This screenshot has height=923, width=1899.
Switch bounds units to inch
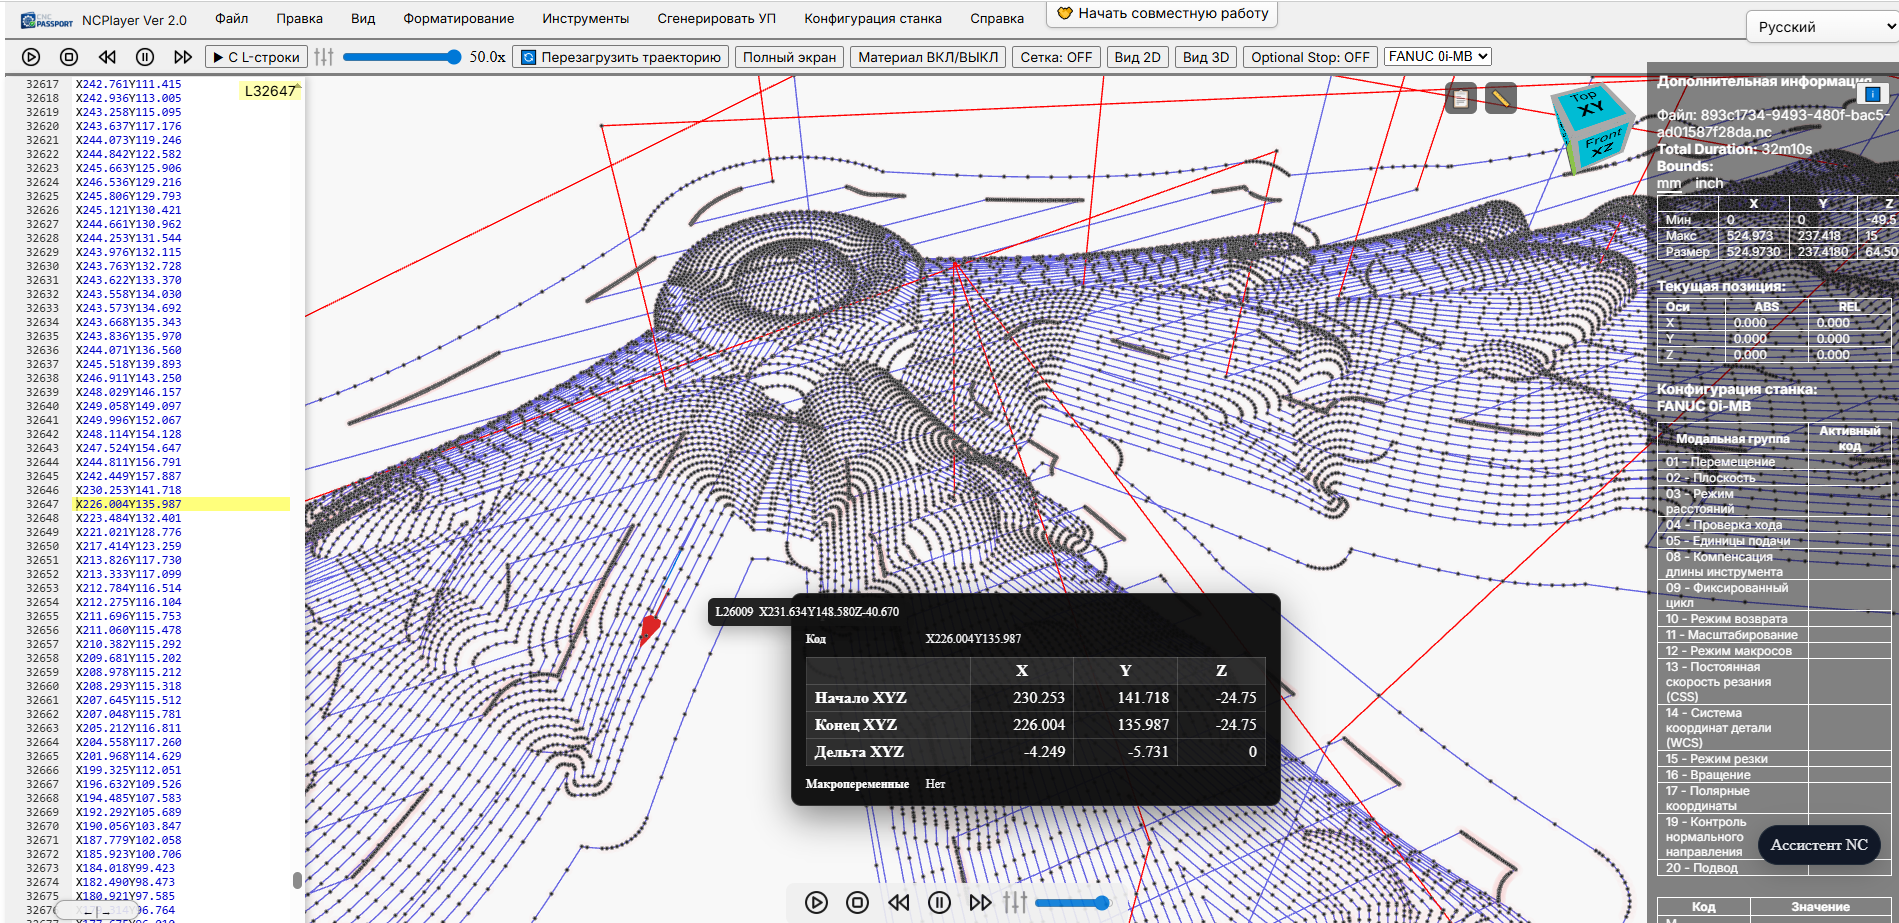1709,183
